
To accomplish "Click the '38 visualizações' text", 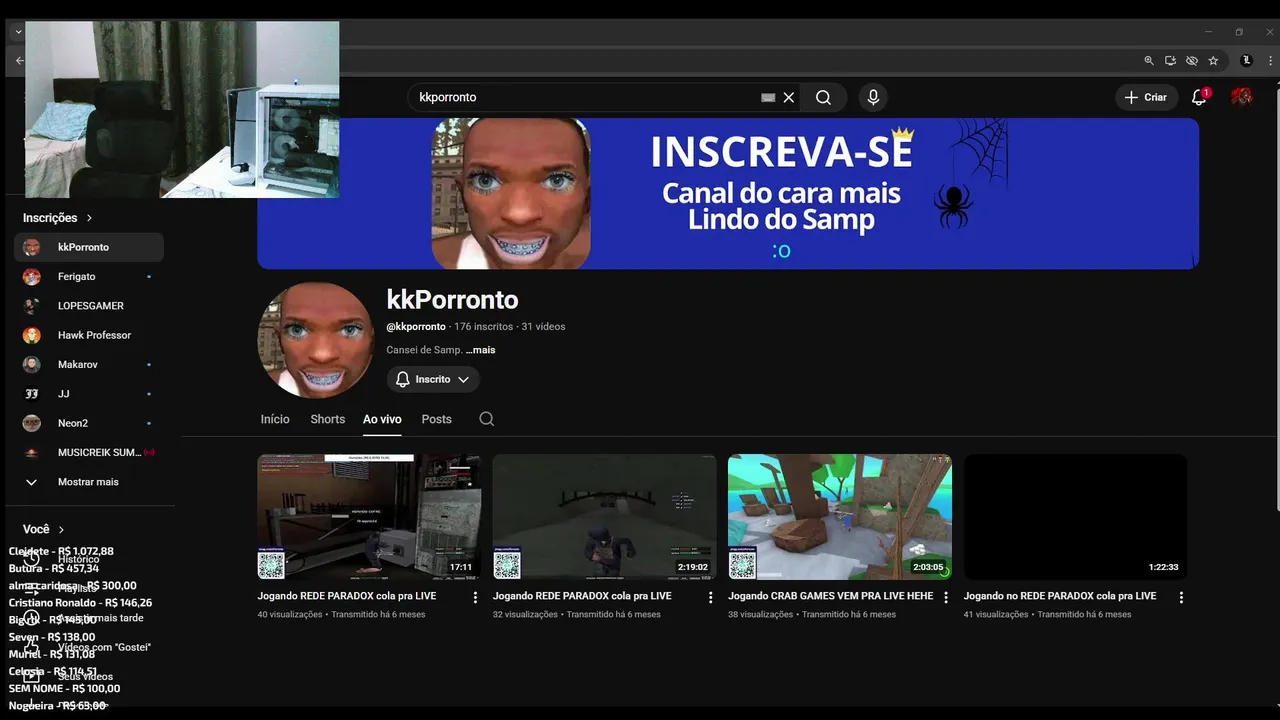I will click(x=761, y=614).
